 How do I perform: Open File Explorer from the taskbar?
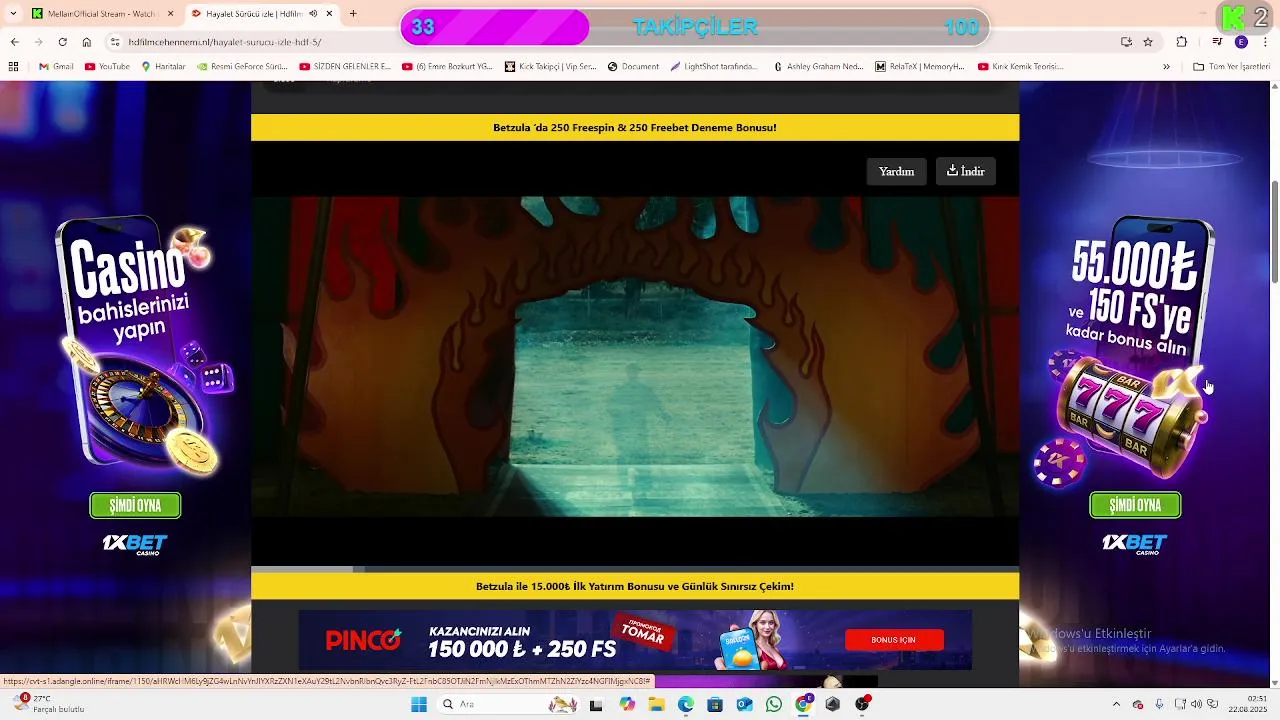656,704
